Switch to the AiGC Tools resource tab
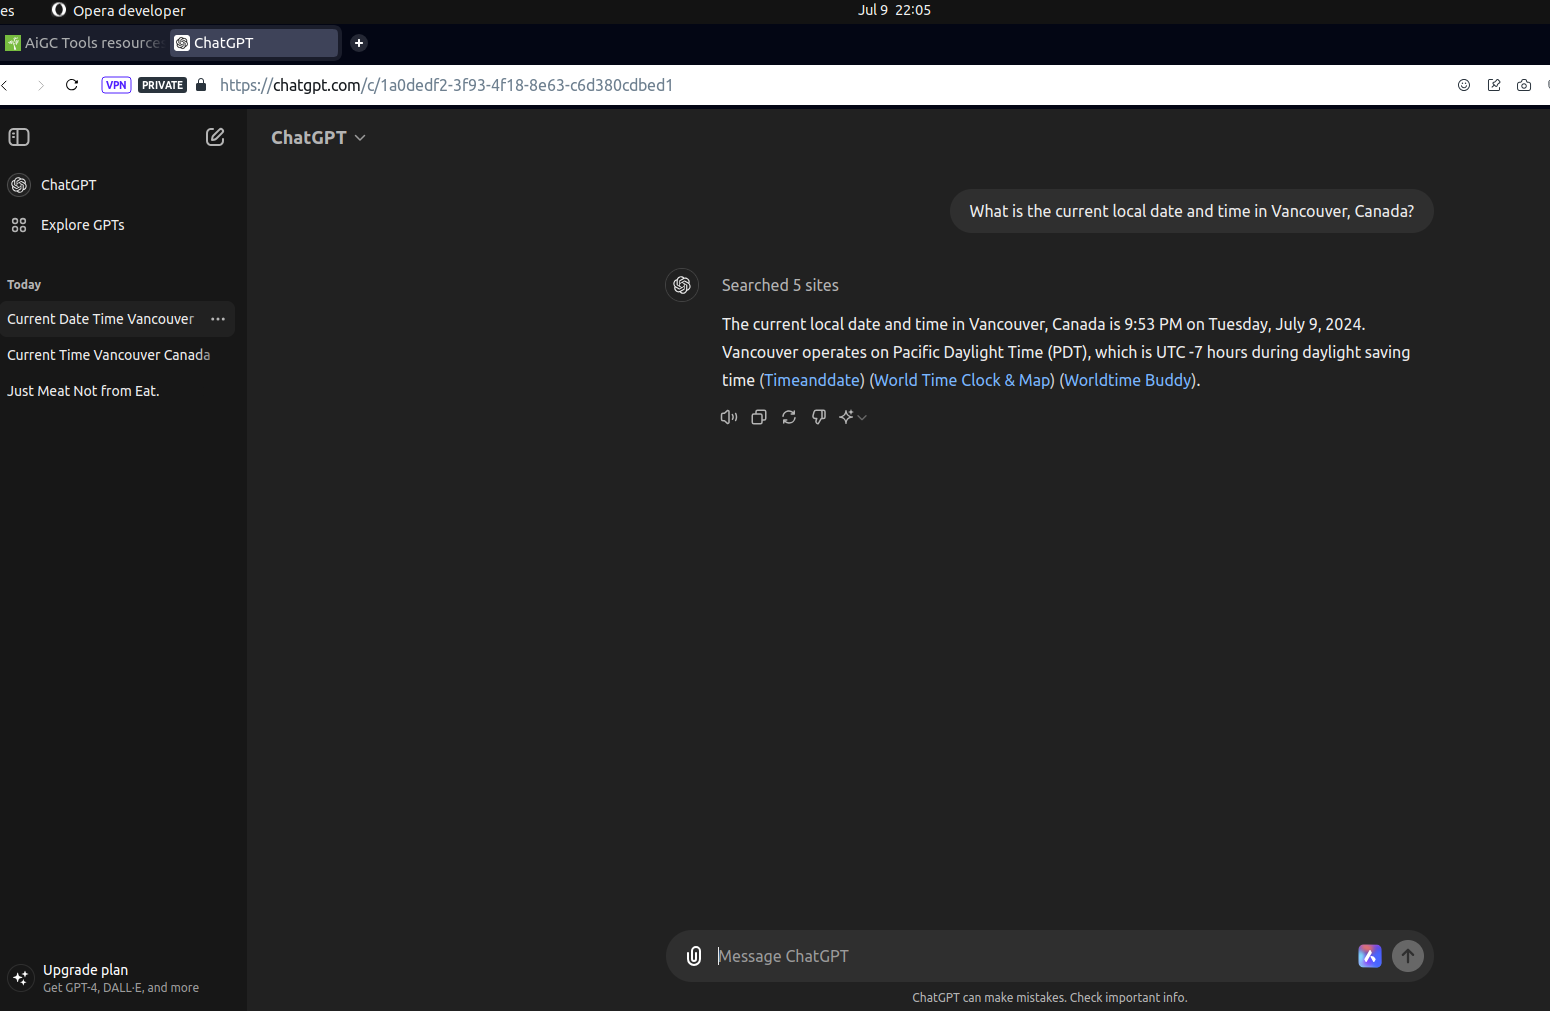The width and height of the screenshot is (1550, 1011). (84, 43)
